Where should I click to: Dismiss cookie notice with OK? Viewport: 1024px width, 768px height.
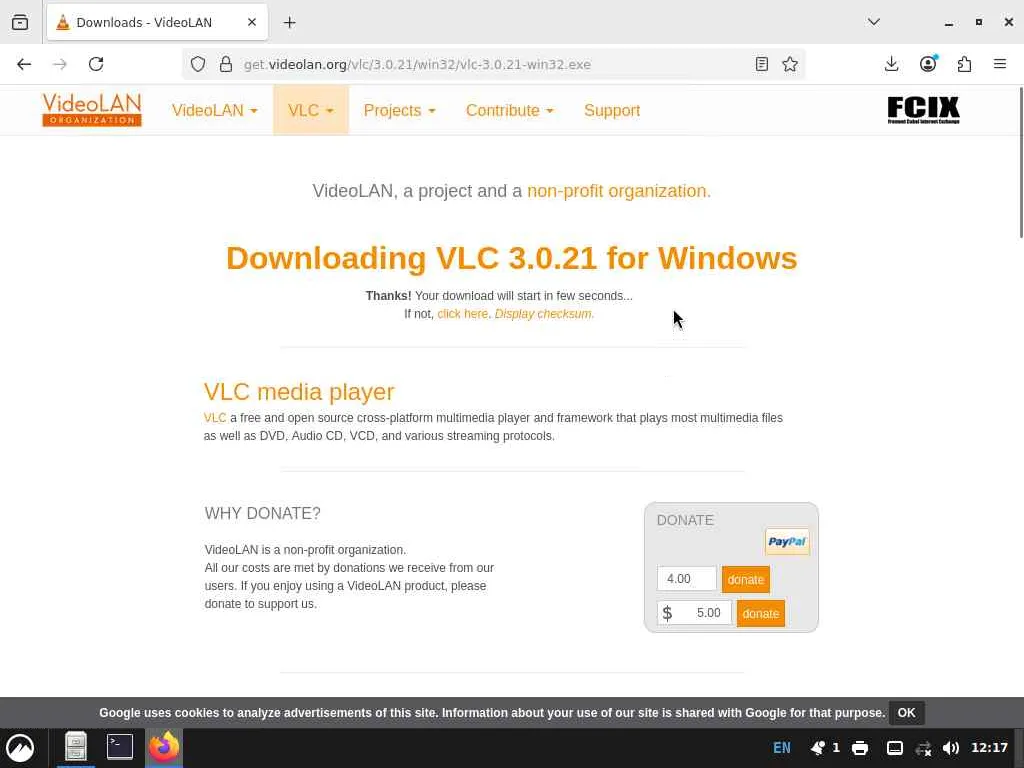(906, 712)
